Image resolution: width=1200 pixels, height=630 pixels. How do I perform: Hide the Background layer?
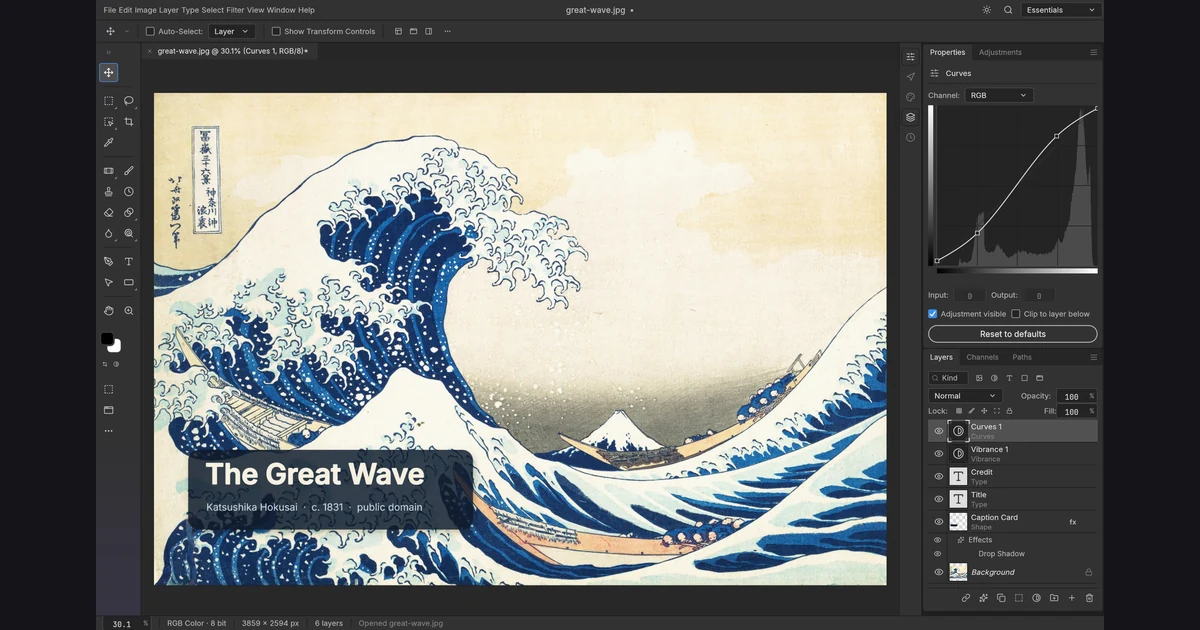pyautogui.click(x=939, y=572)
